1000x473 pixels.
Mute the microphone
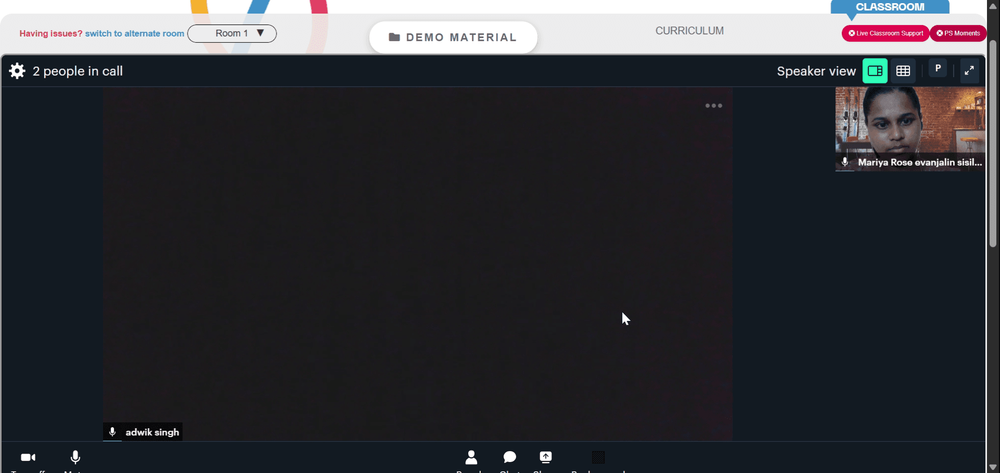coord(75,458)
